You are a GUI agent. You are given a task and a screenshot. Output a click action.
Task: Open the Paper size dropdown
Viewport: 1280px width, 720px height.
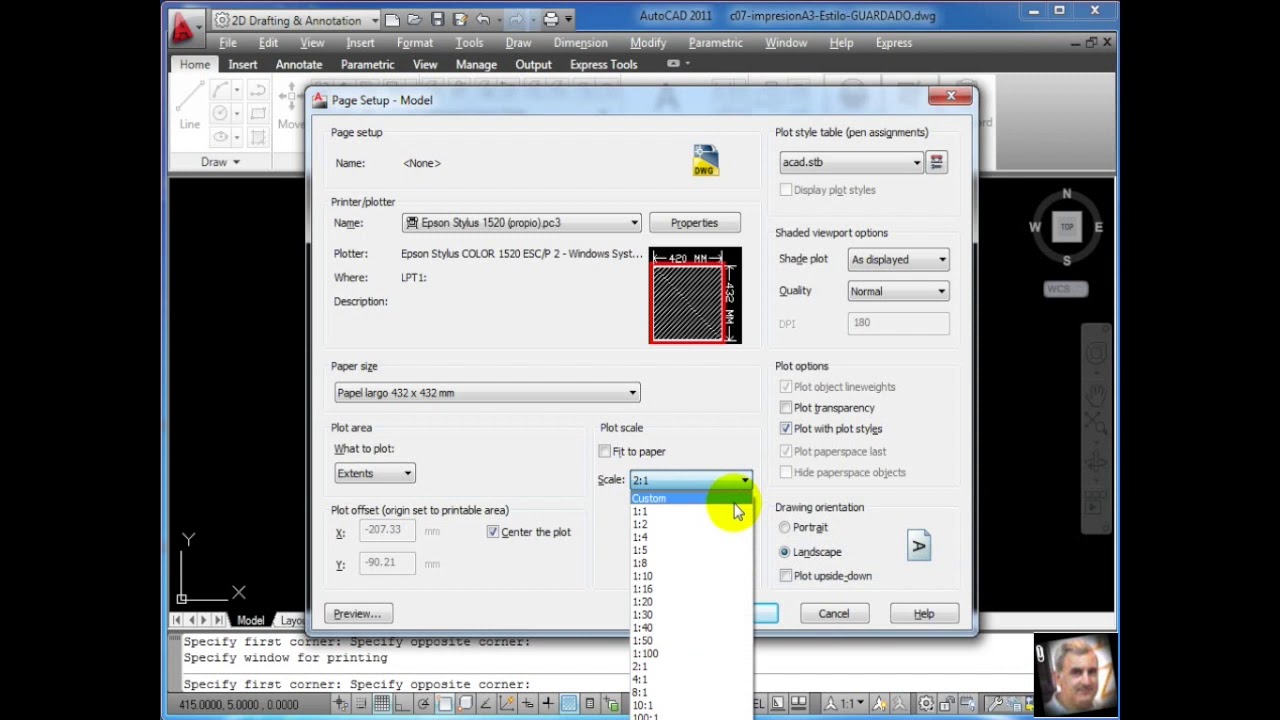[x=487, y=393]
